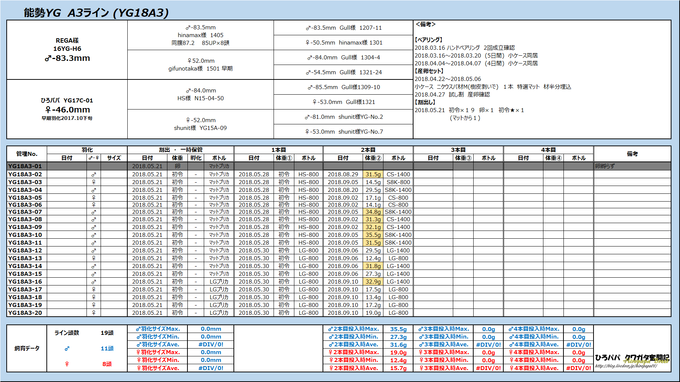Click the ♀-53.0mm Gull様1321 cell
680x382 pixels.
[343, 102]
